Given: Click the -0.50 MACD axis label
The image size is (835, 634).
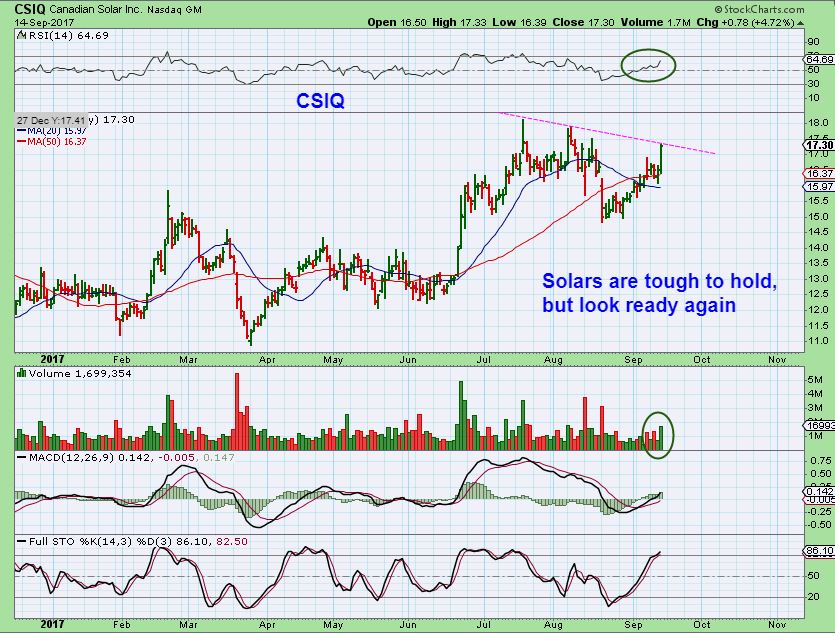Looking at the screenshot, I should [819, 525].
